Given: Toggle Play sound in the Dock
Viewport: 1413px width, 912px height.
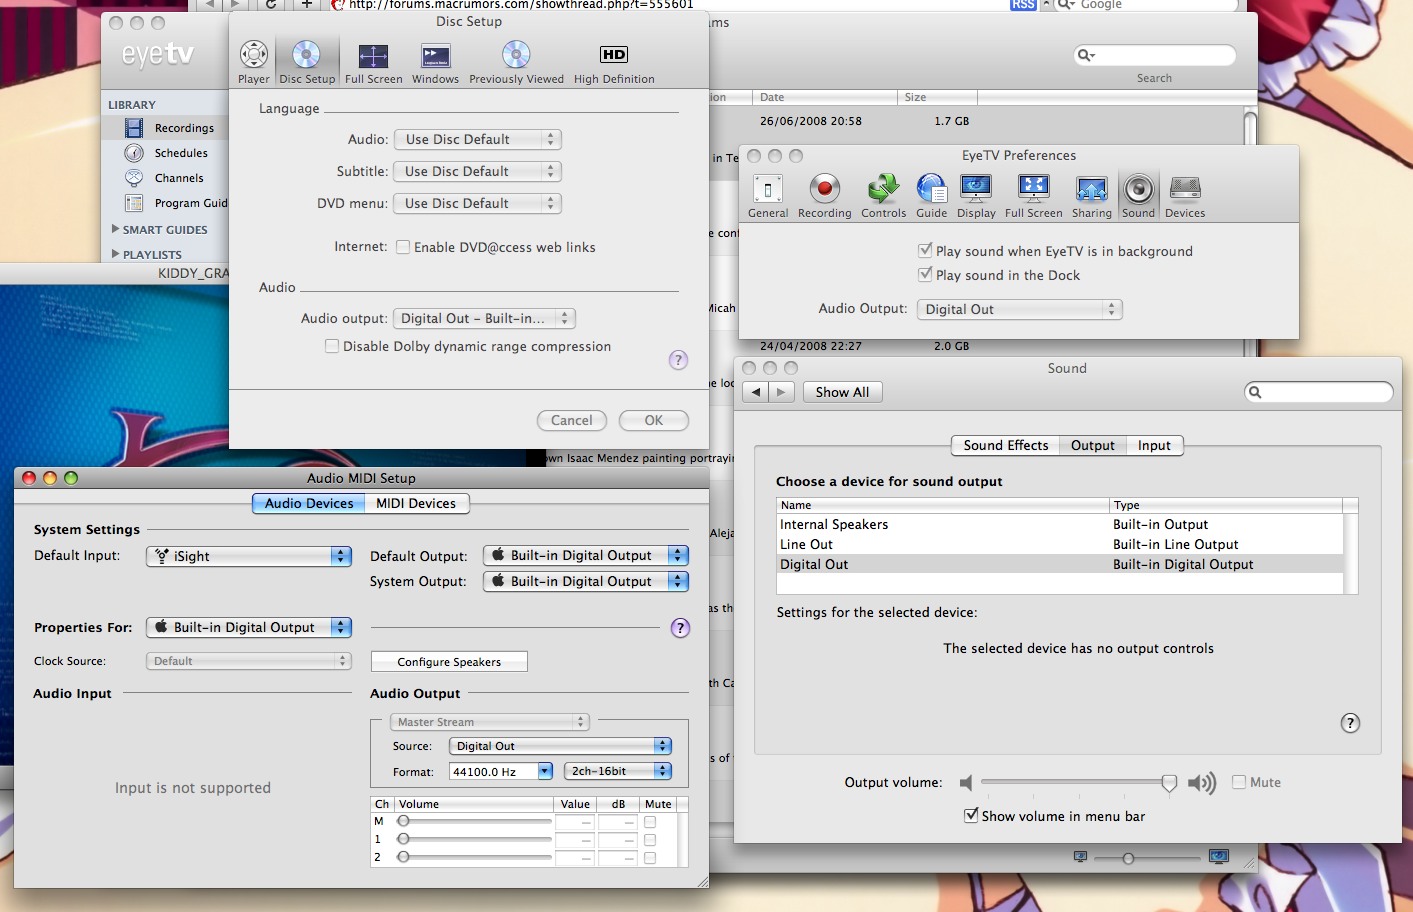Looking at the screenshot, I should (925, 275).
